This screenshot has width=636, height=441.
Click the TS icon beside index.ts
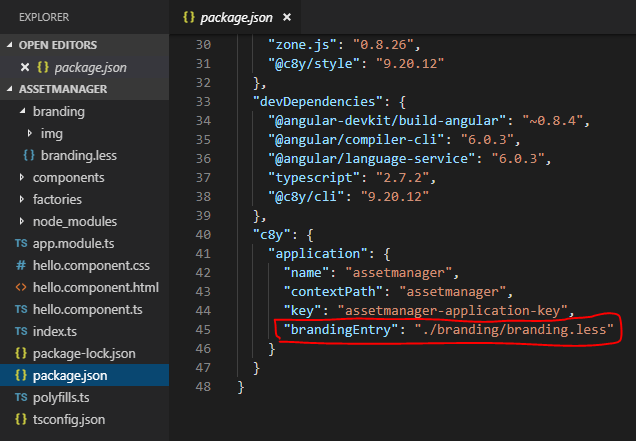(21, 331)
